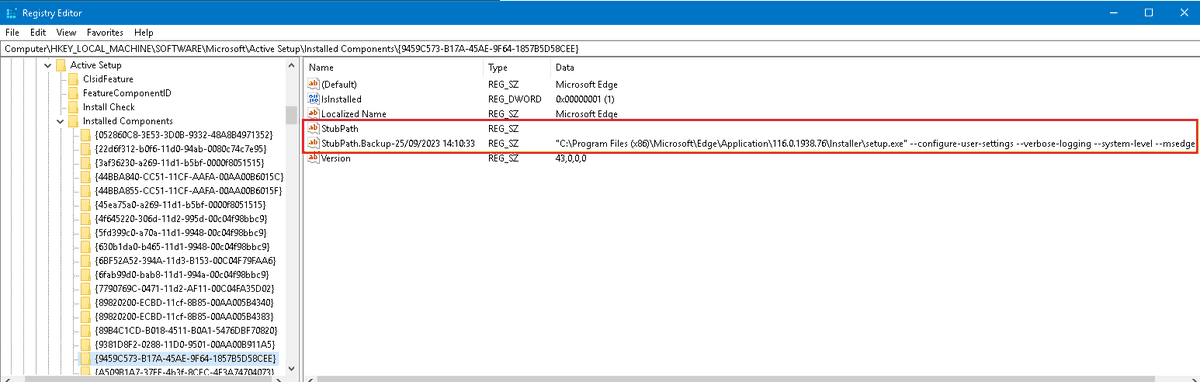This screenshot has width=1200, height=382.
Task: Select the Install Check folder icon
Action: tap(73, 107)
